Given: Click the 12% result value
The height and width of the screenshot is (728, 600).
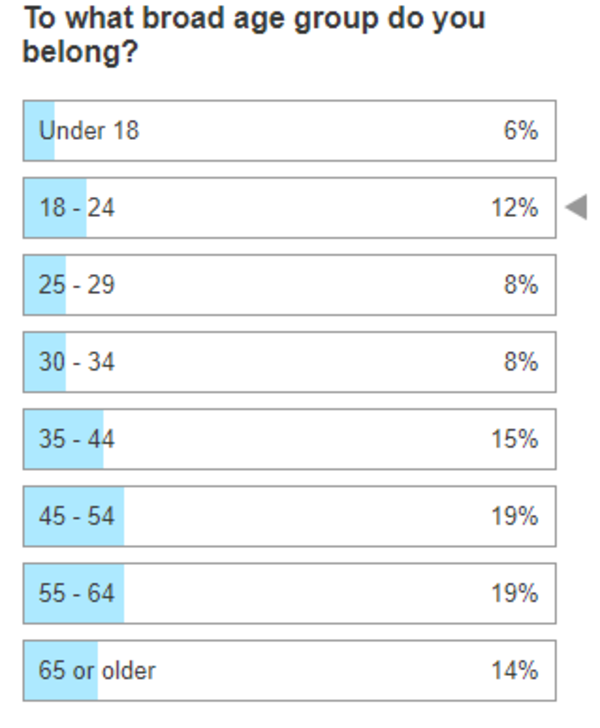Looking at the screenshot, I should point(515,208).
